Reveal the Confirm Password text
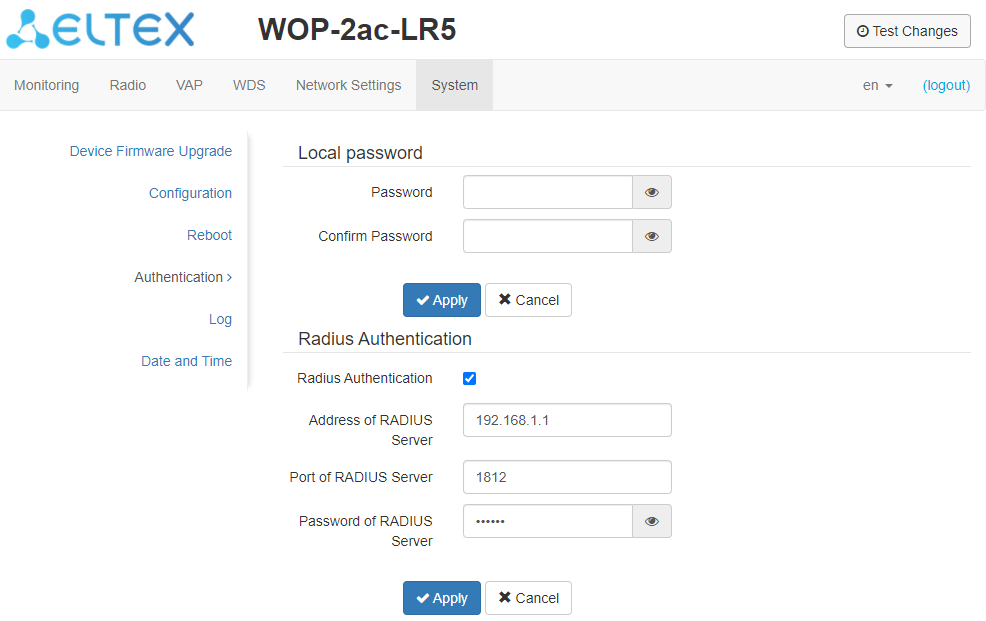Screen dimensions: 986x621 tap(652, 236)
